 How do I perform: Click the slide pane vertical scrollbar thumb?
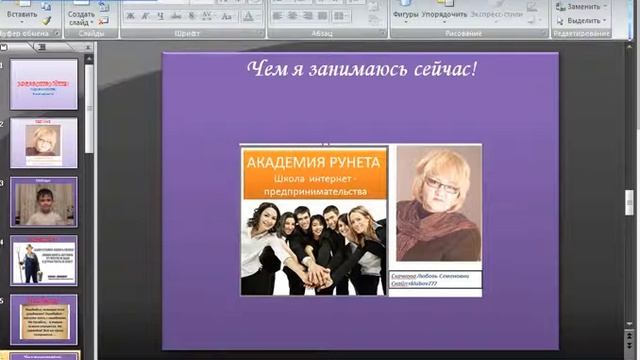89,109
